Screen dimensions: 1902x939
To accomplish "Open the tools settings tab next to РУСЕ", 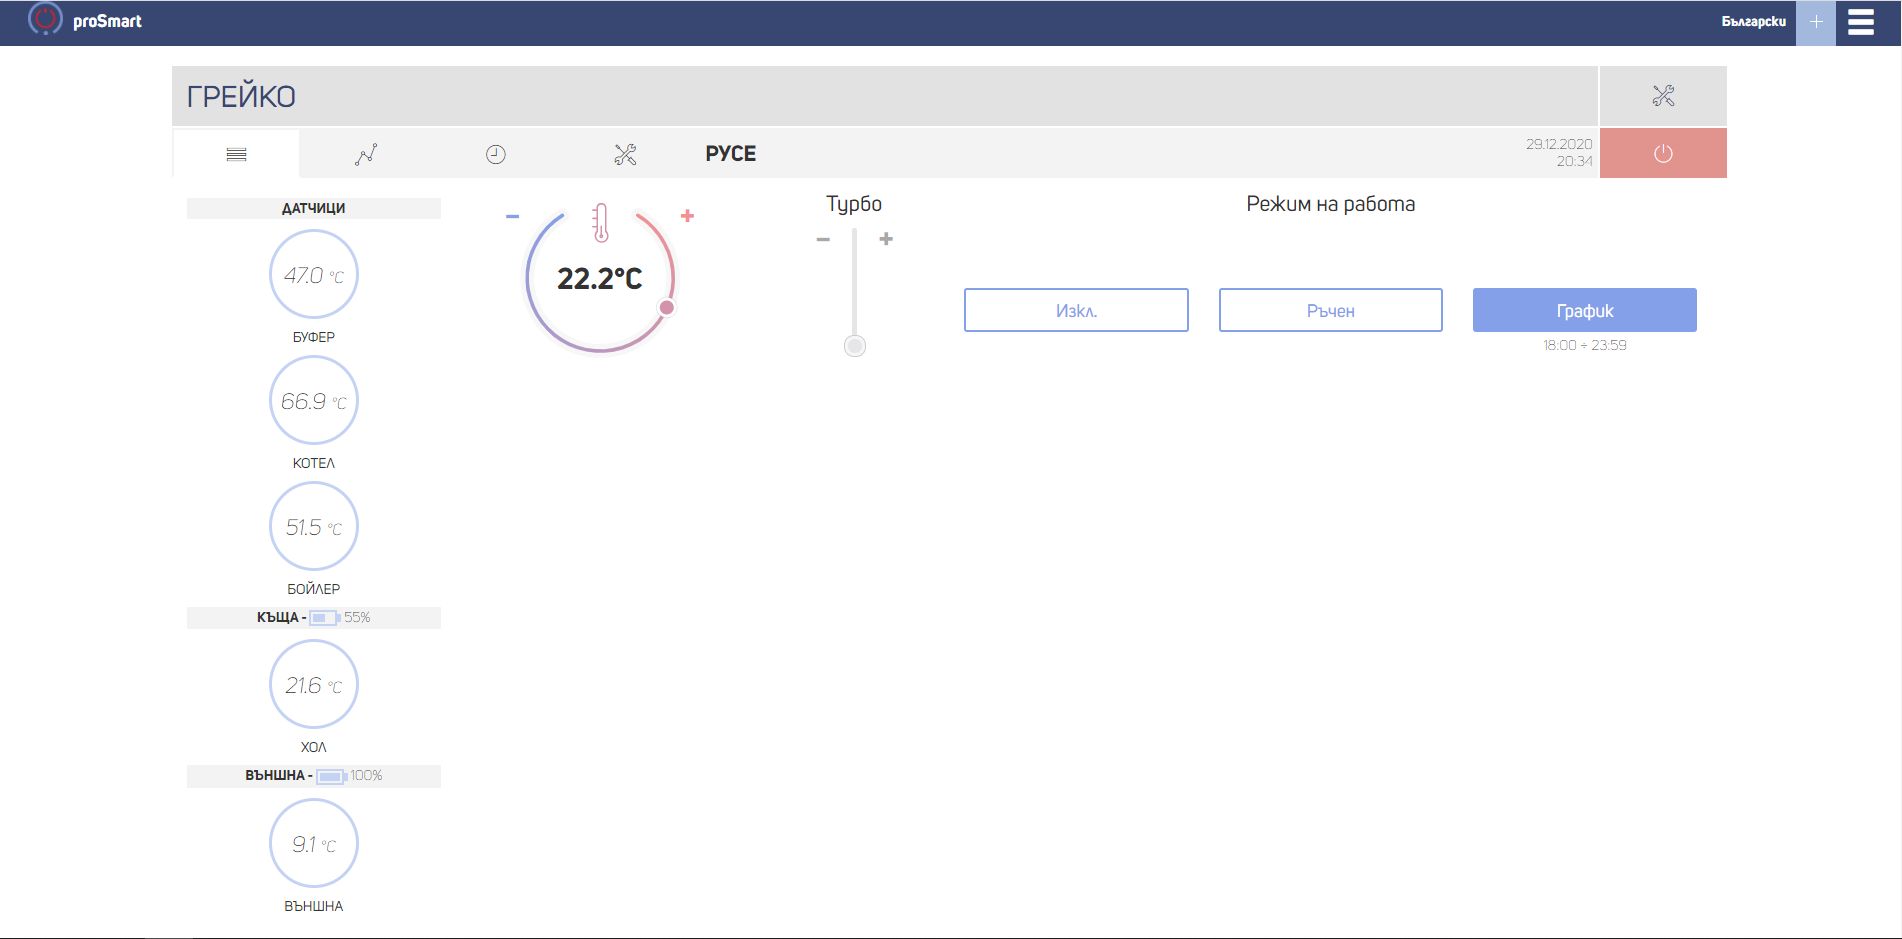I will pyautogui.click(x=625, y=154).
